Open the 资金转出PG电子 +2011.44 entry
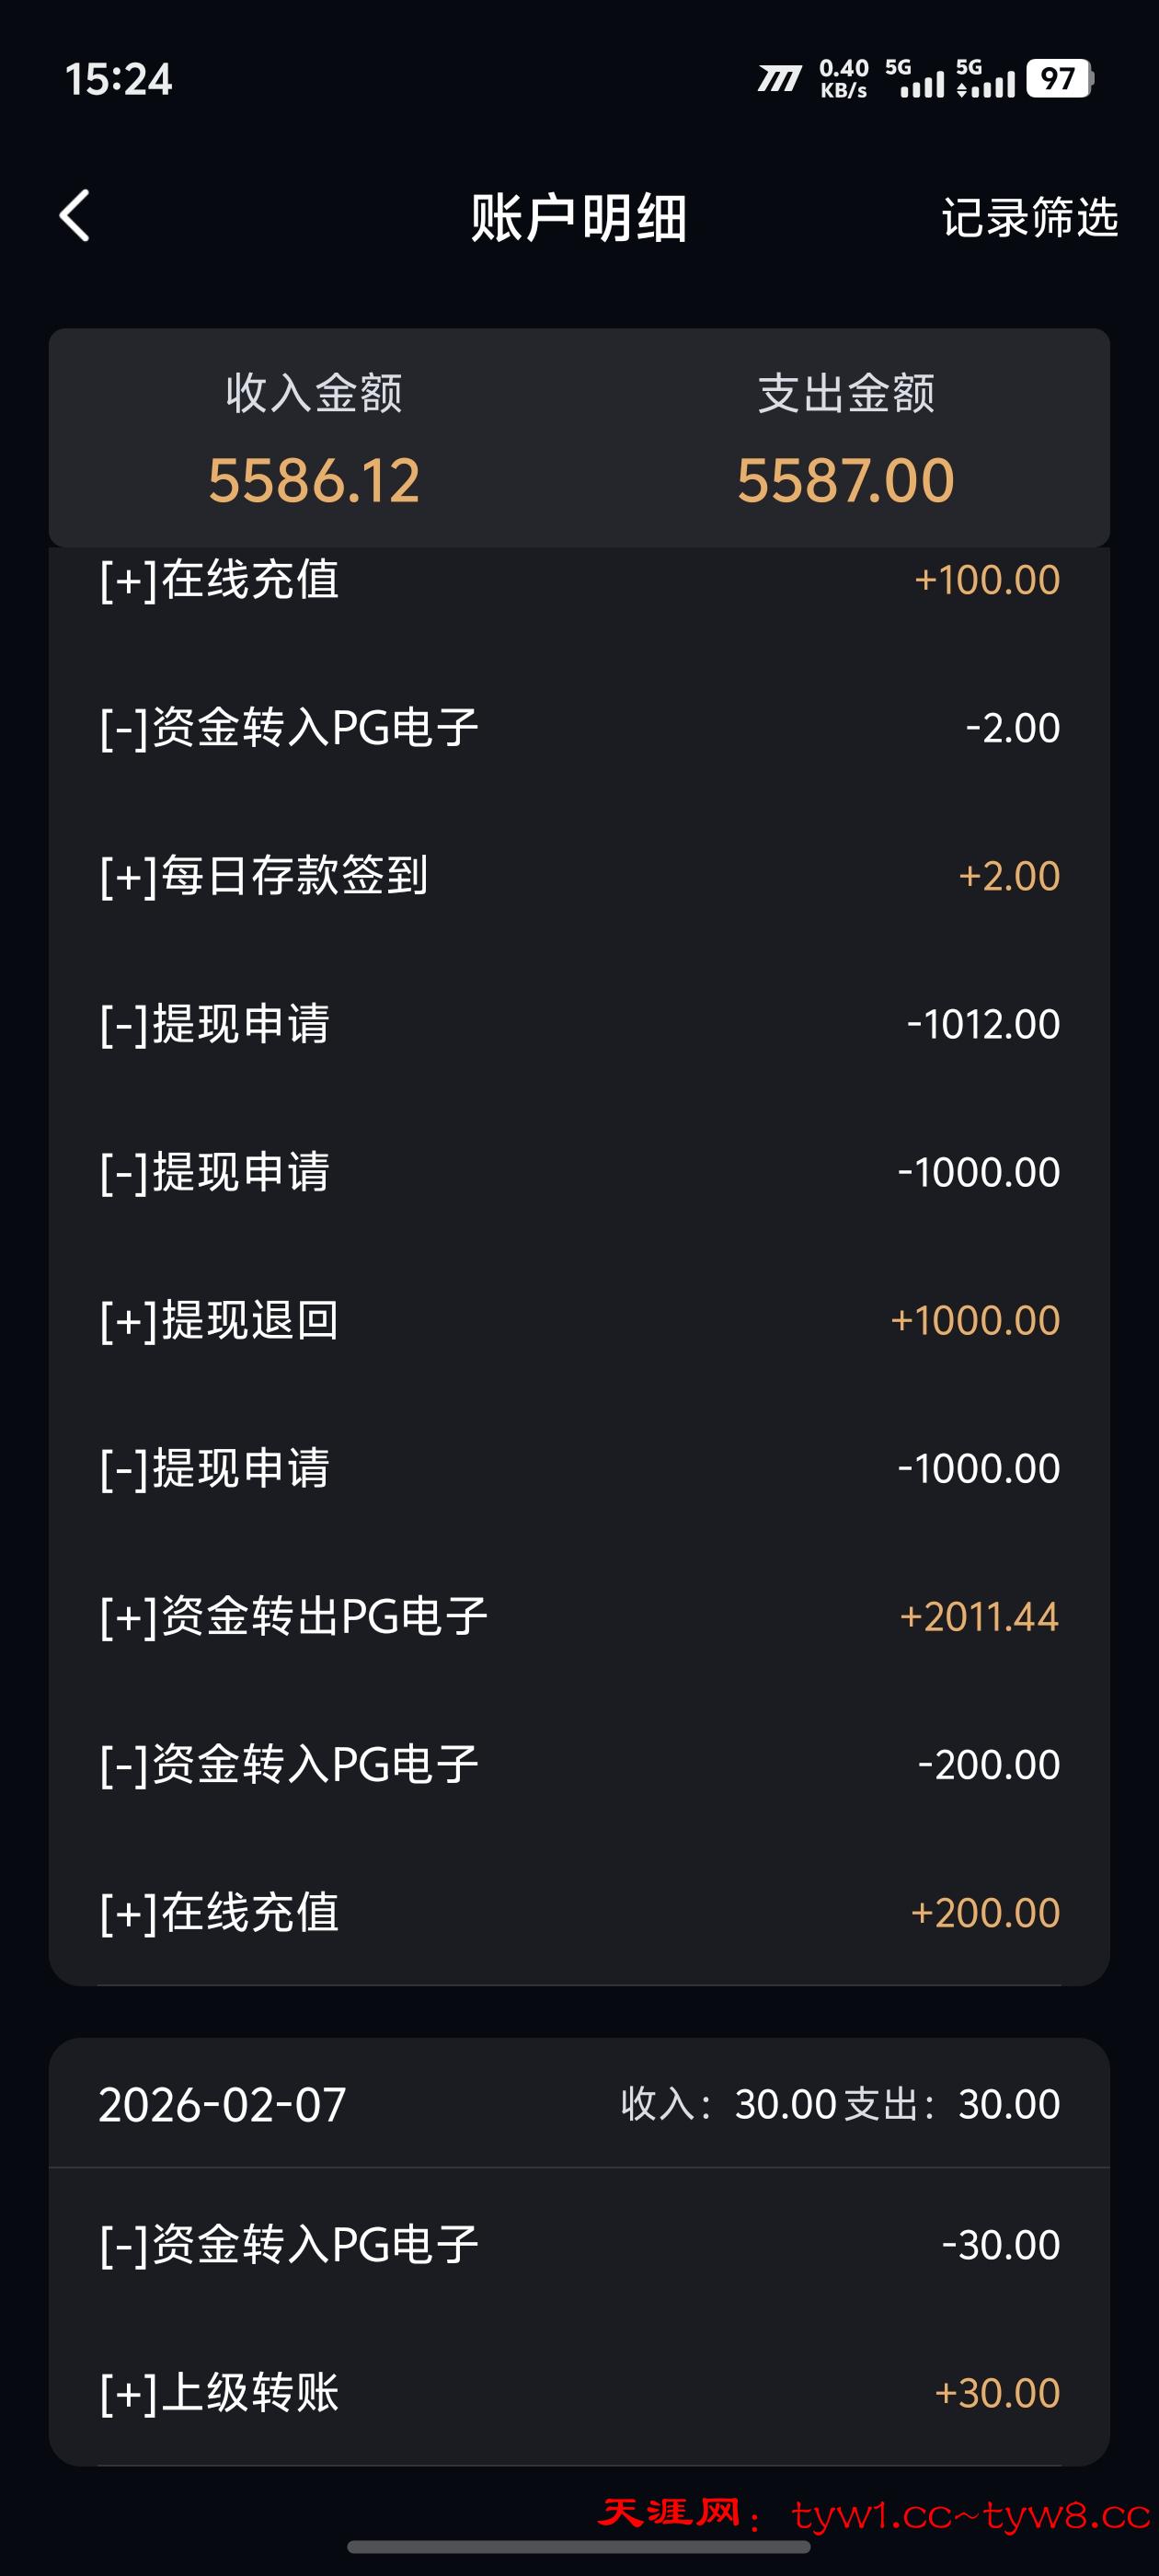This screenshot has height=2576, width=1159. coord(579,1616)
